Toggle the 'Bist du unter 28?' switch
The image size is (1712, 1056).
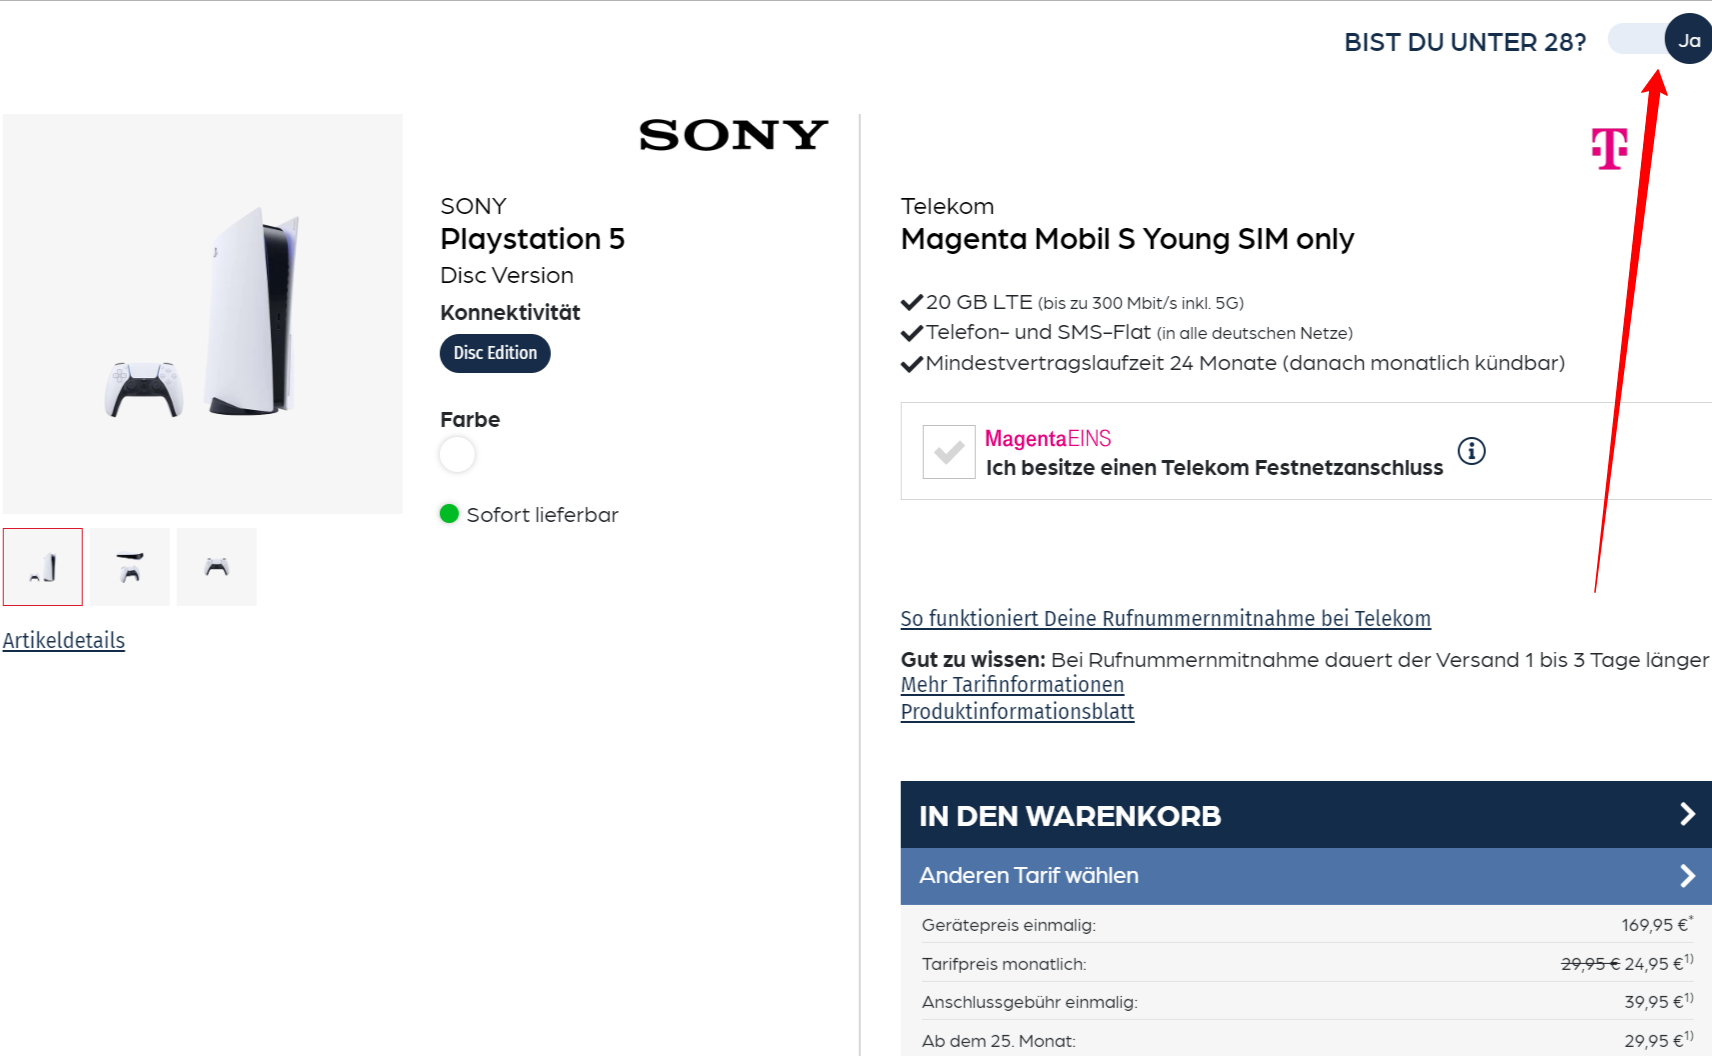click(1660, 40)
